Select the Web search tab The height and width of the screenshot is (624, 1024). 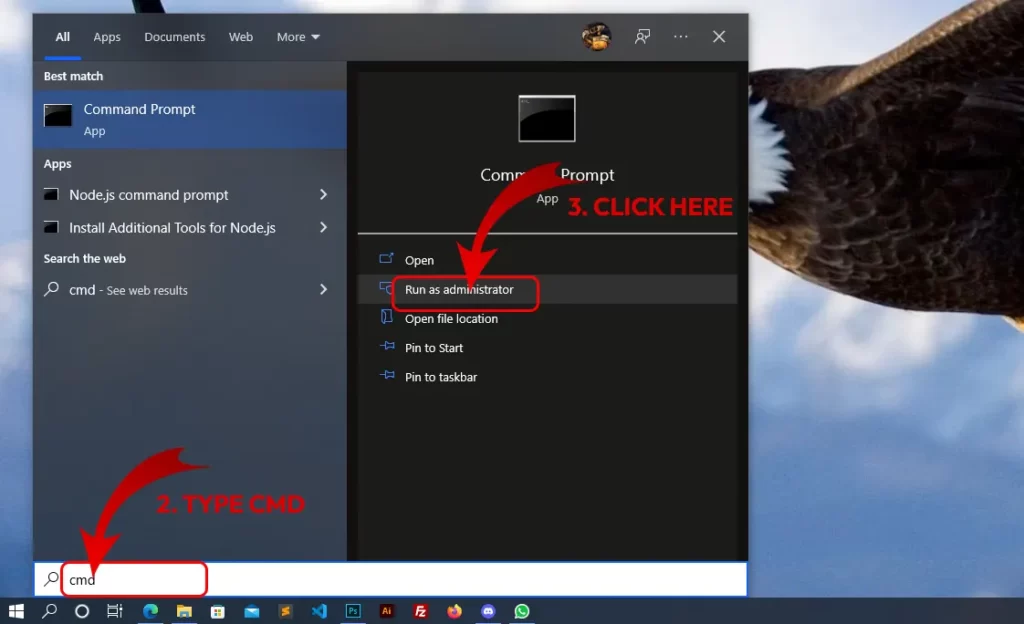coord(241,37)
